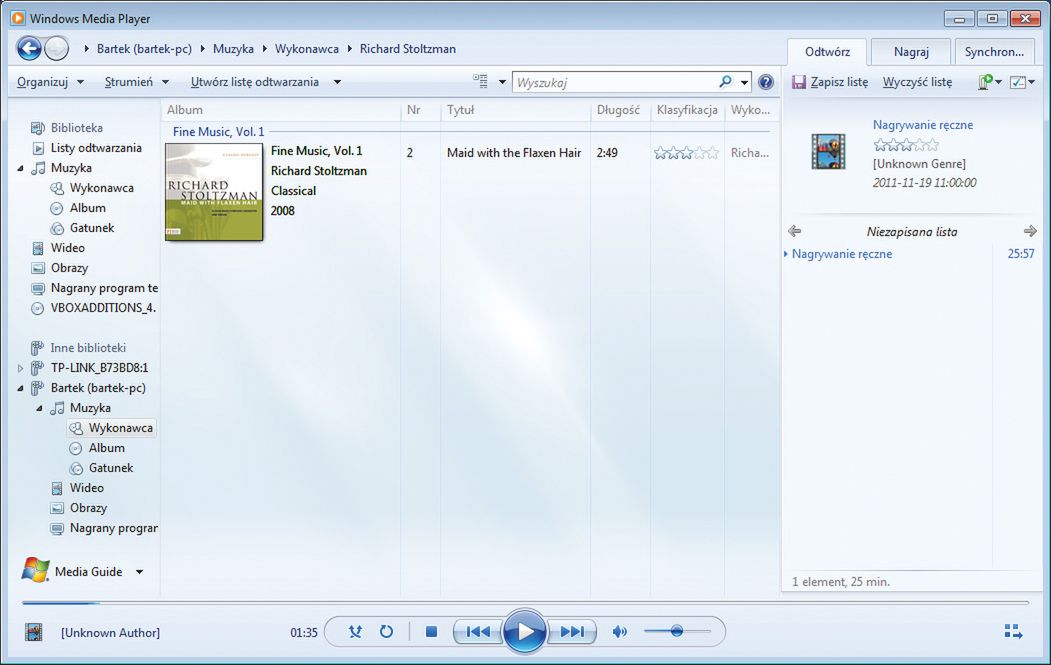Open arrow beside Utwórz listę odtwarzania

(337, 82)
